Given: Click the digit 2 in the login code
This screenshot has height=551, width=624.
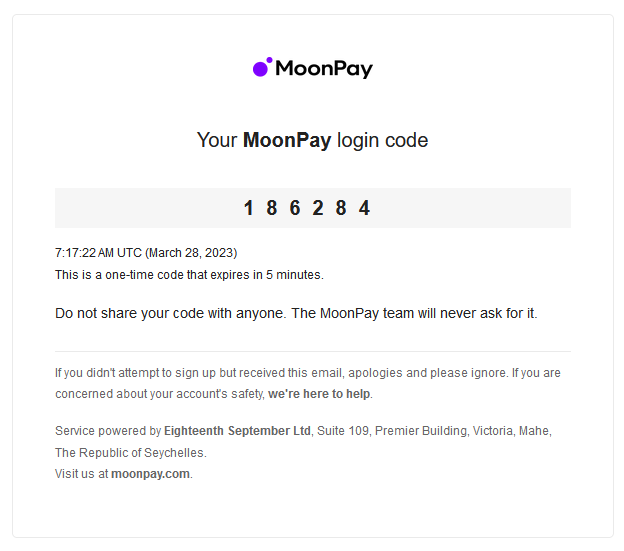Looking at the screenshot, I should tap(318, 208).
